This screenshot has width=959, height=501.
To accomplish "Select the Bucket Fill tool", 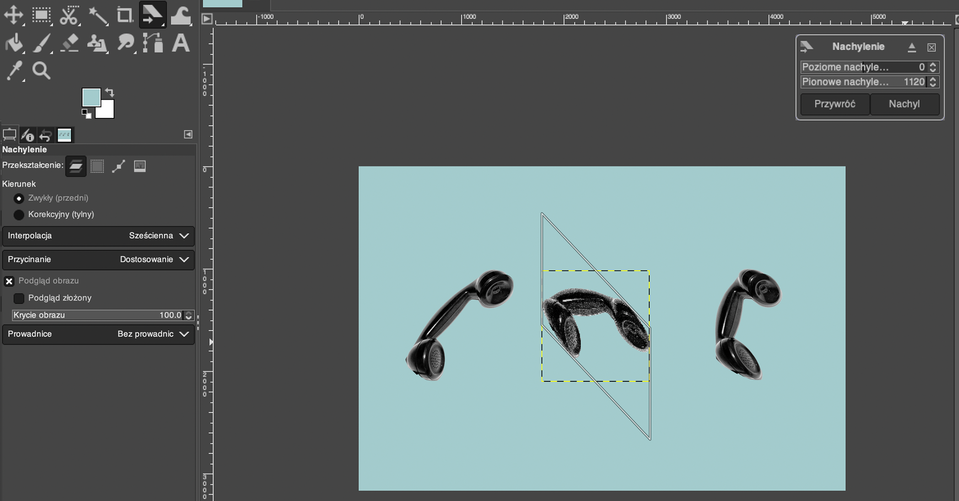I will (14, 43).
